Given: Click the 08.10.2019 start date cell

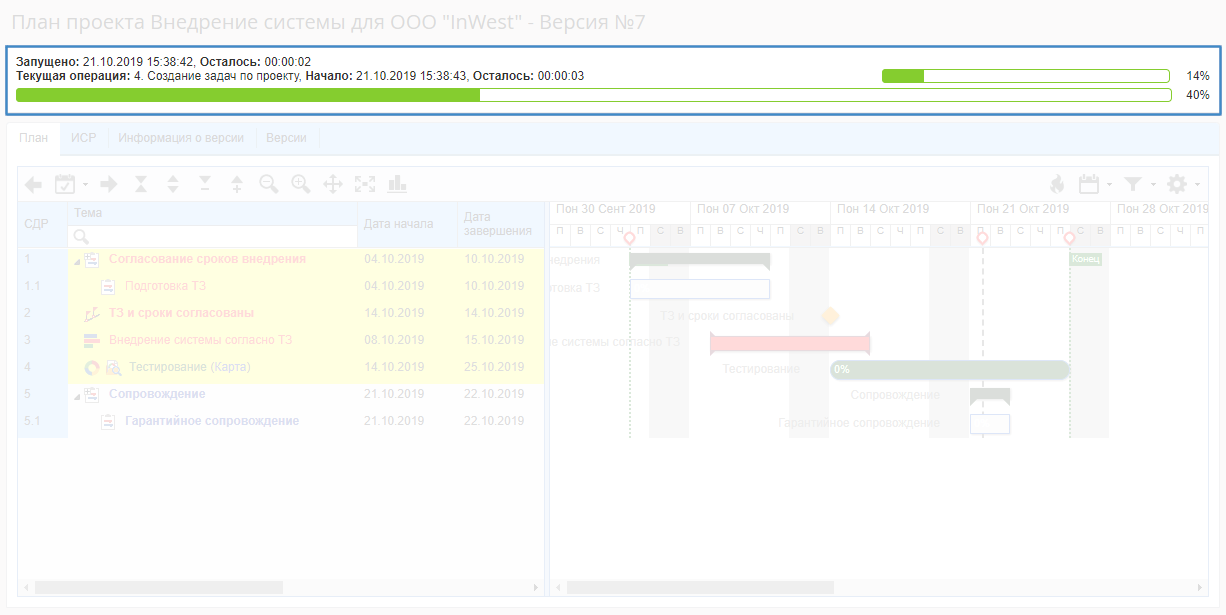Looking at the screenshot, I should pos(394,340).
